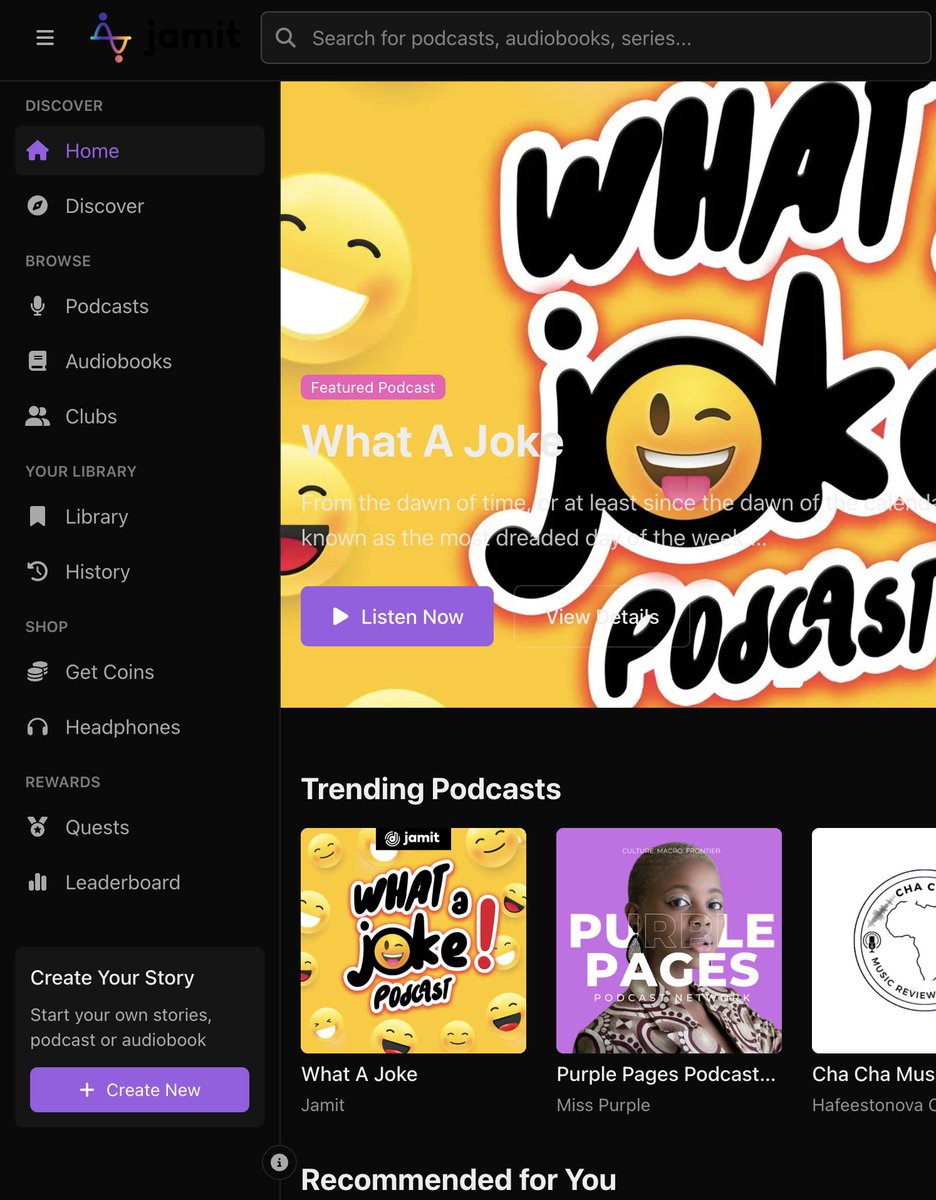This screenshot has width=936, height=1200.
Task: Click the Featured Podcast badge
Action: click(x=373, y=387)
